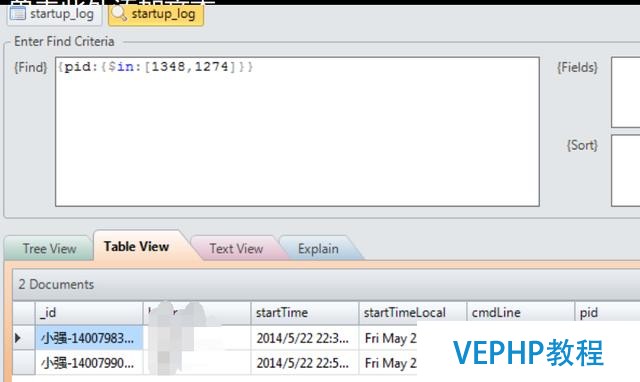640x382 pixels.
Task: Click the table icon on first startup_log tab
Action: click(18, 13)
